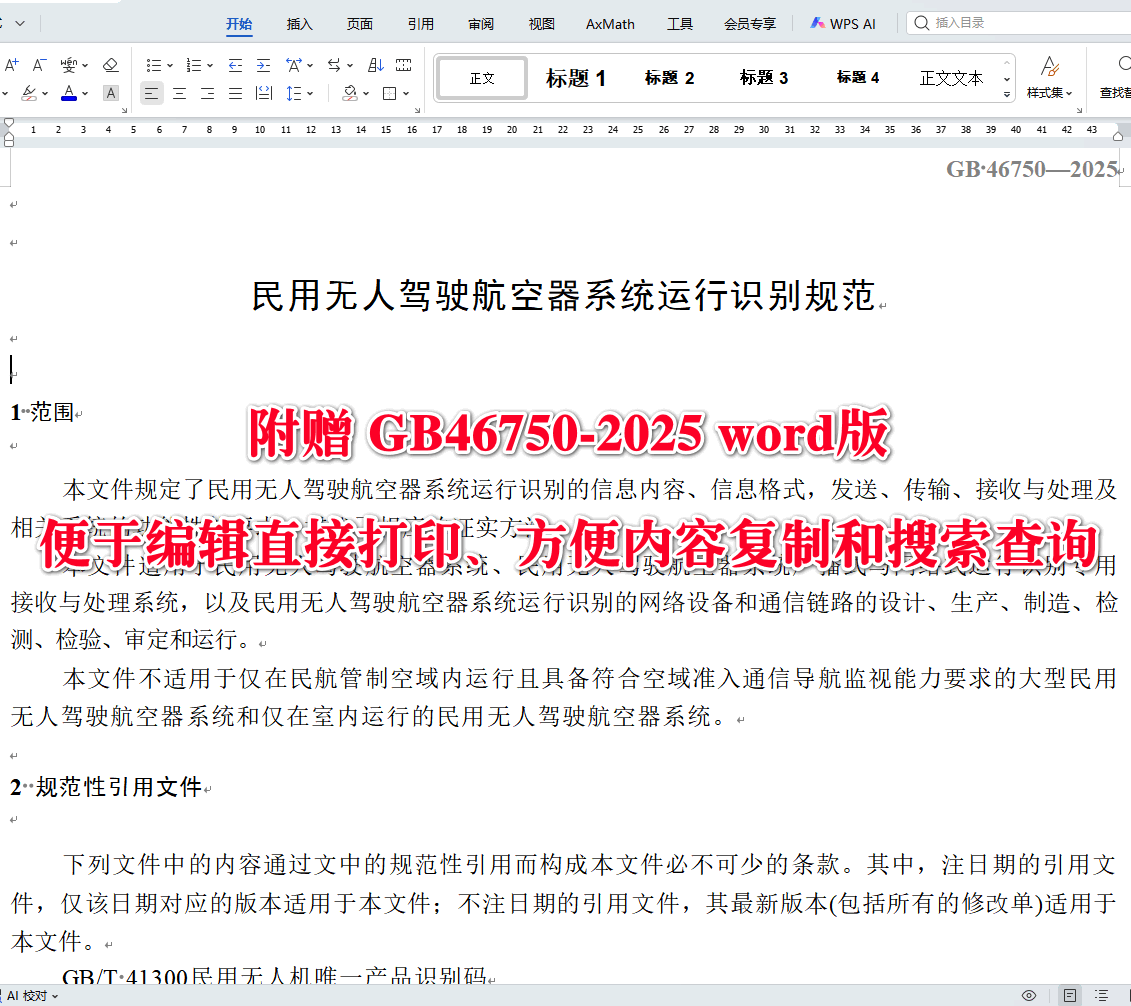Apply center alignment icon
The width and height of the screenshot is (1131, 1006).
point(179,93)
